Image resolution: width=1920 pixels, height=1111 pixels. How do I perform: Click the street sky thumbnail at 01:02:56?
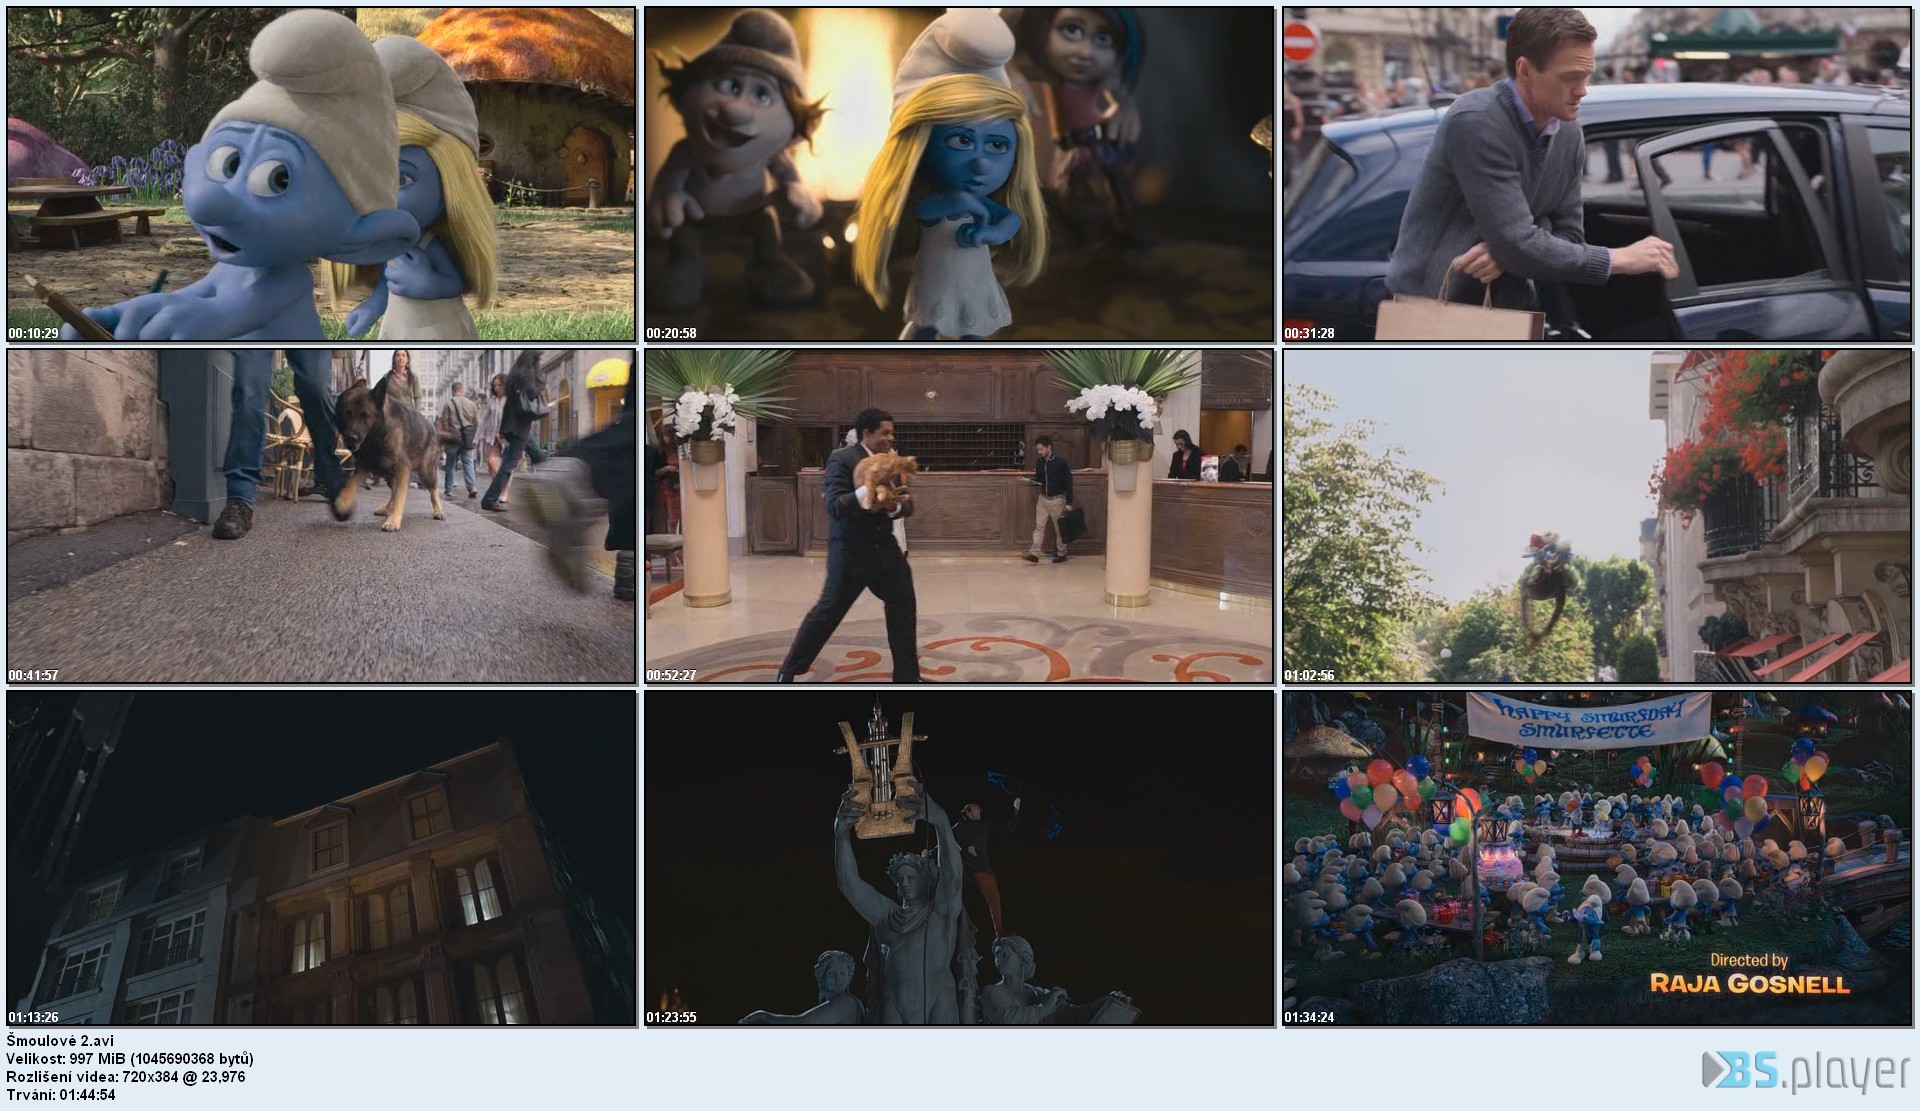click(x=1597, y=515)
